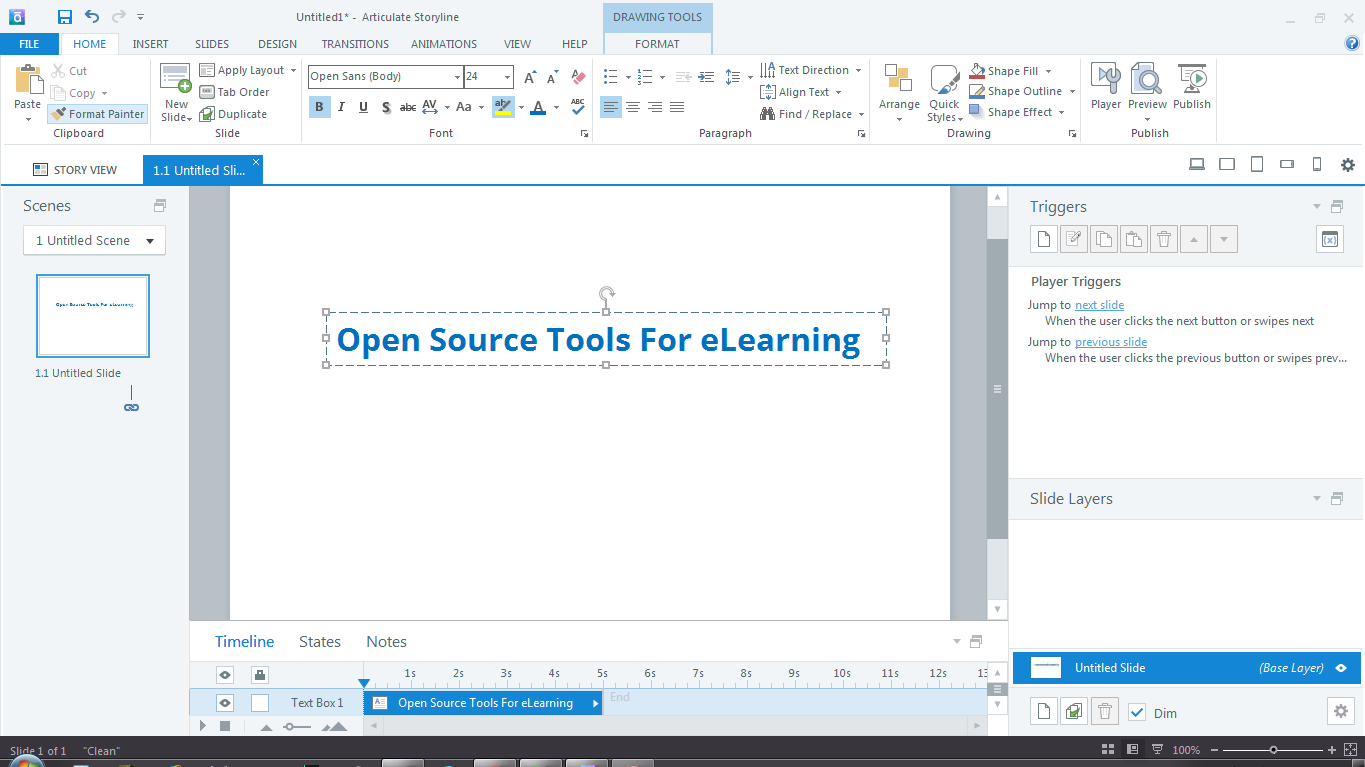Undo the last action in the quick access toolbar
The width and height of the screenshot is (1365, 767).
click(92, 17)
